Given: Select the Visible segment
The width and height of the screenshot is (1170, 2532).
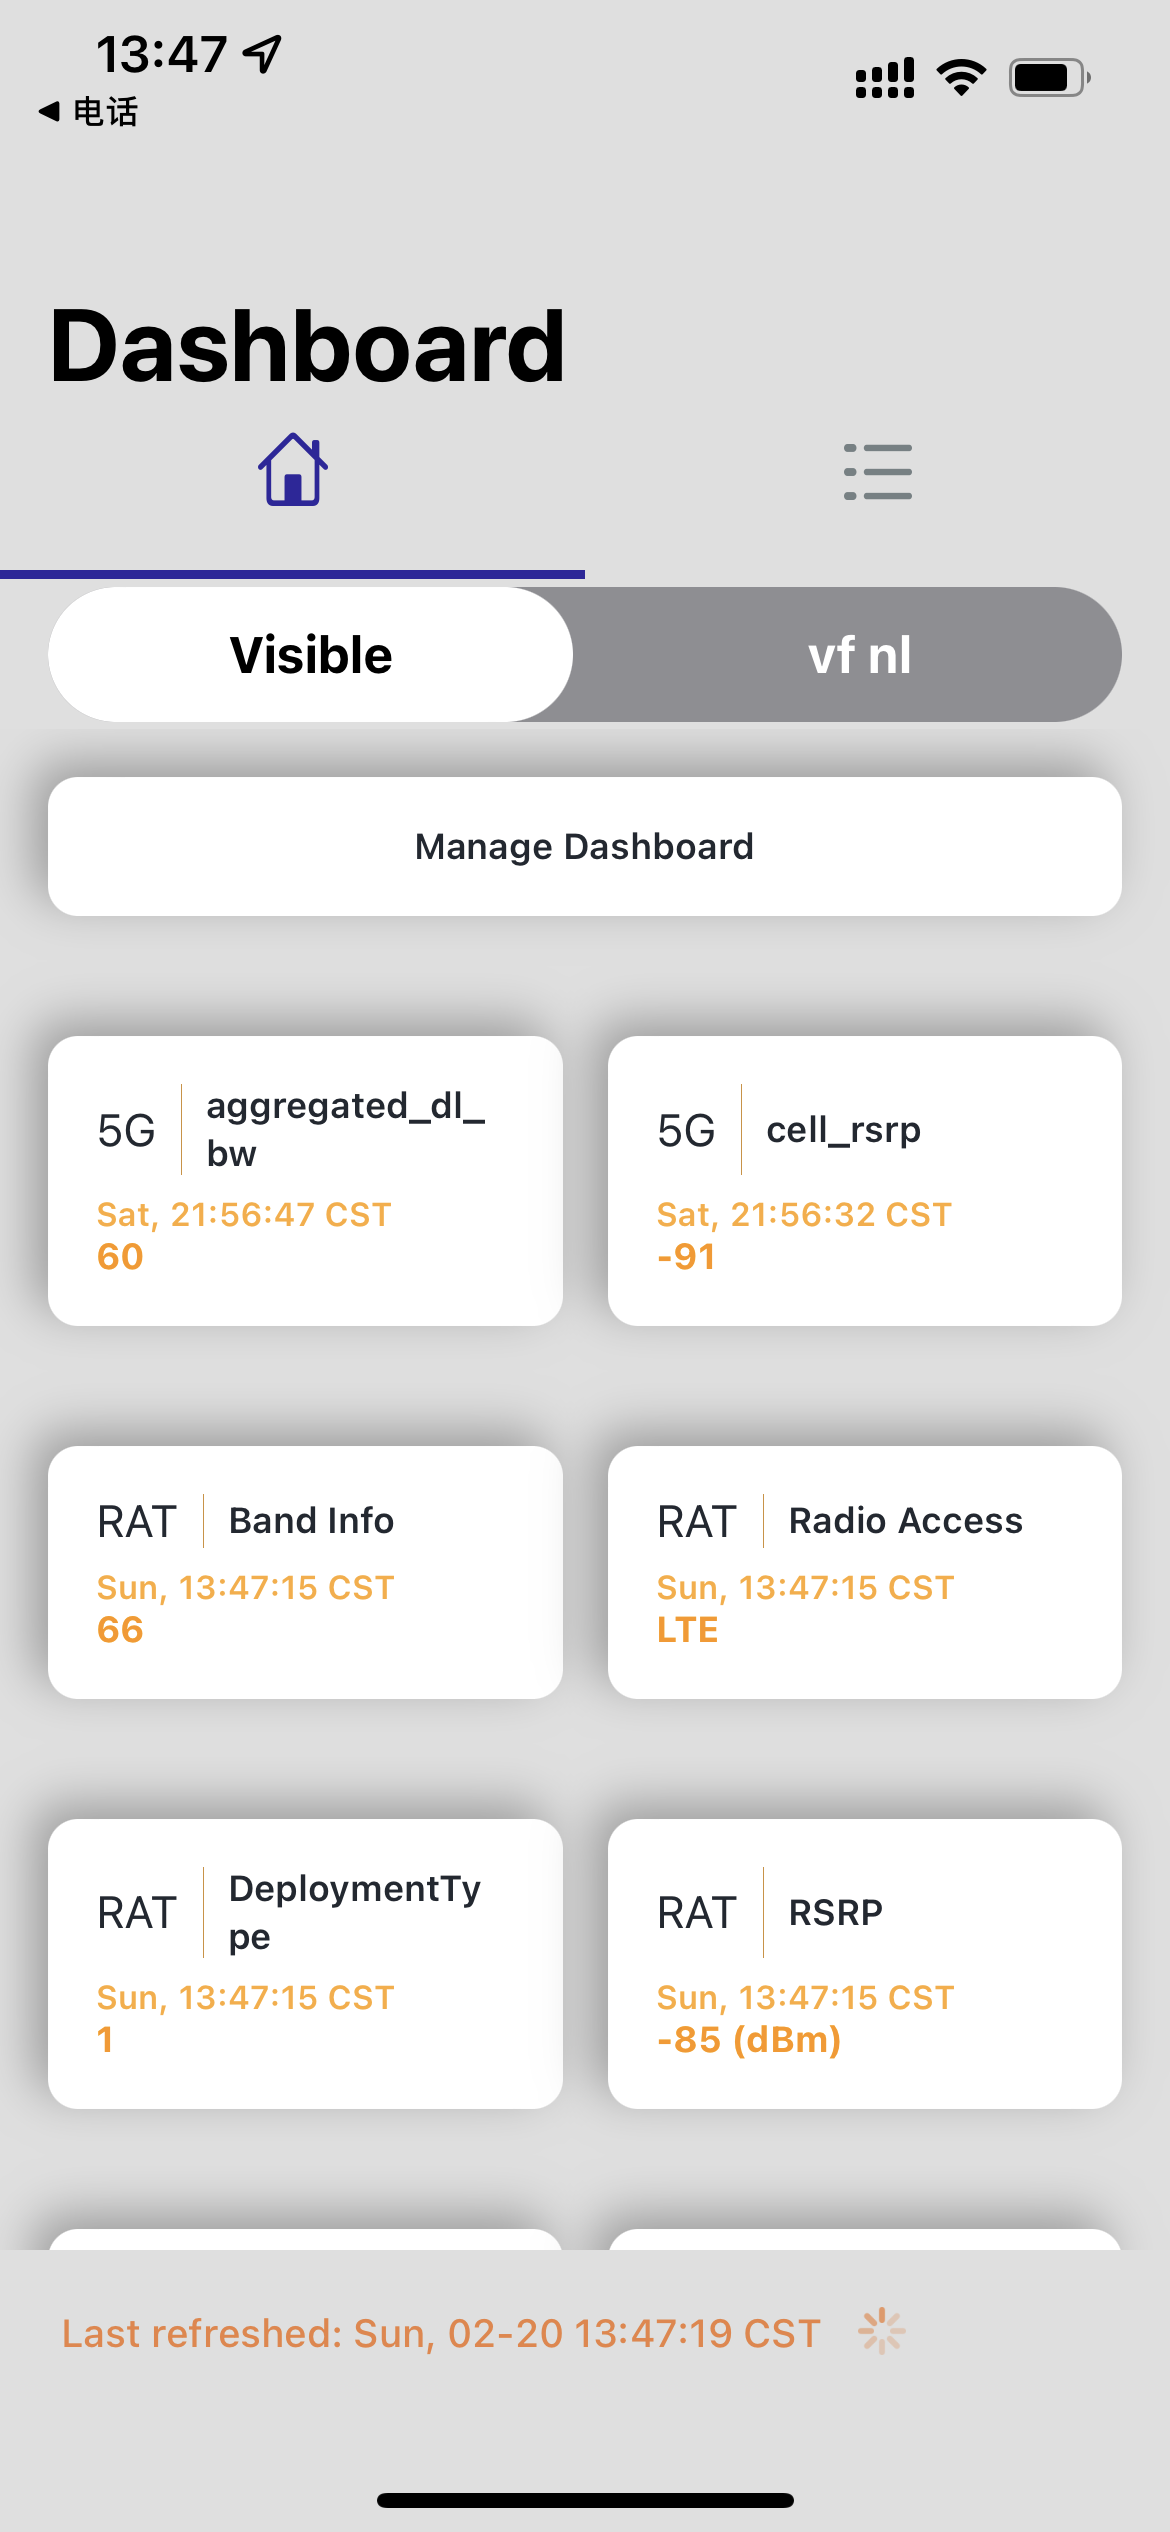Looking at the screenshot, I should [311, 654].
